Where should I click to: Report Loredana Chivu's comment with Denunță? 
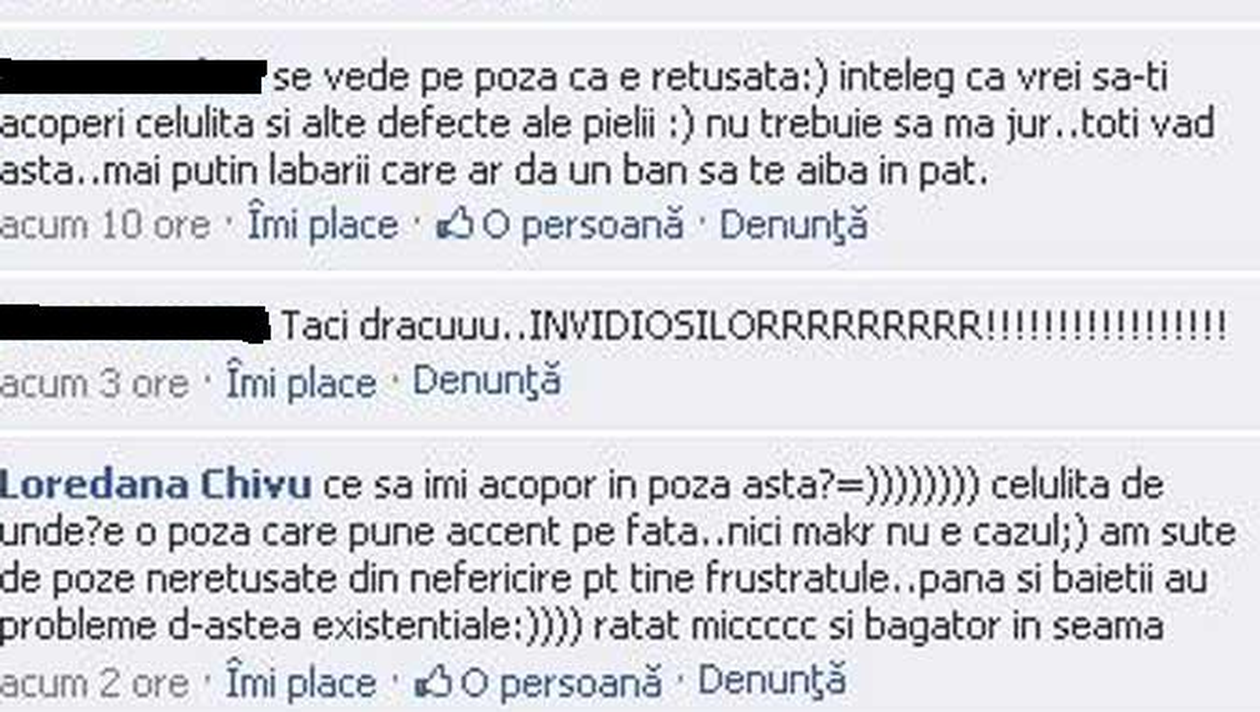point(772,683)
